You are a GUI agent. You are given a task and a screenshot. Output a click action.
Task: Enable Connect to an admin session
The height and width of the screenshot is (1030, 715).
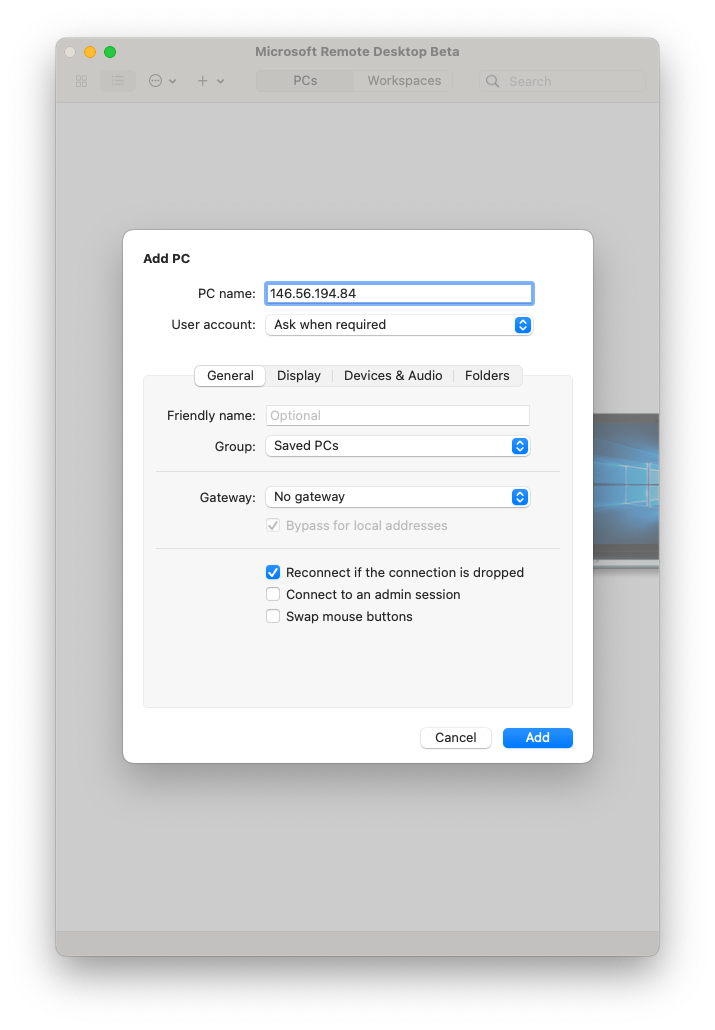tap(273, 594)
